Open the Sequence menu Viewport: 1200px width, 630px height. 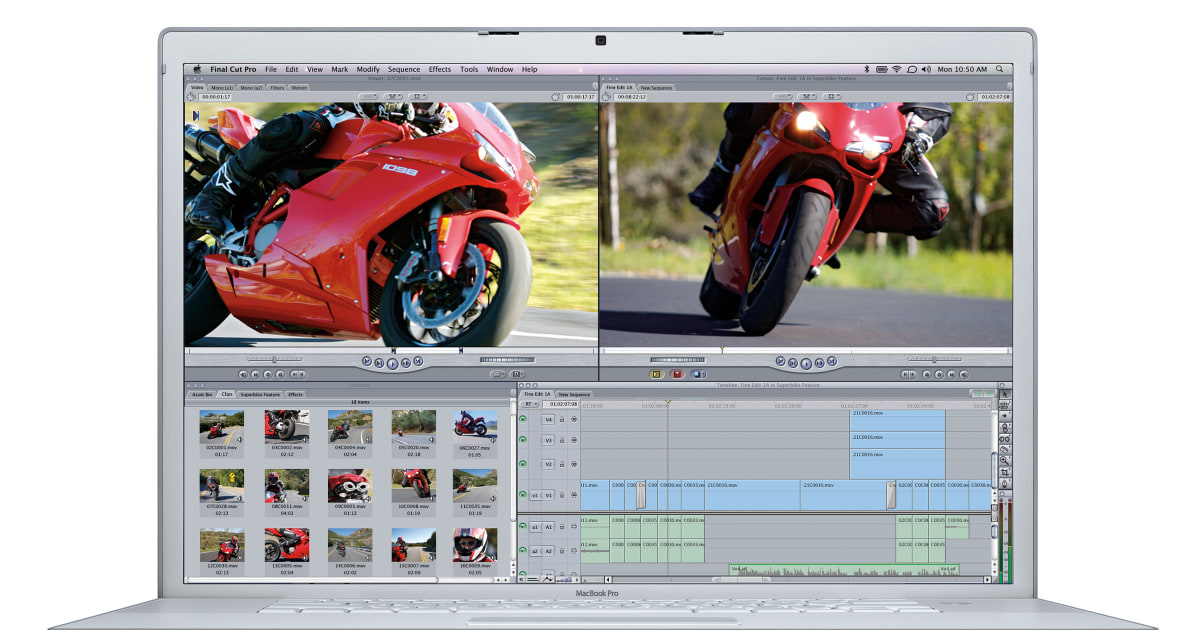tap(404, 70)
